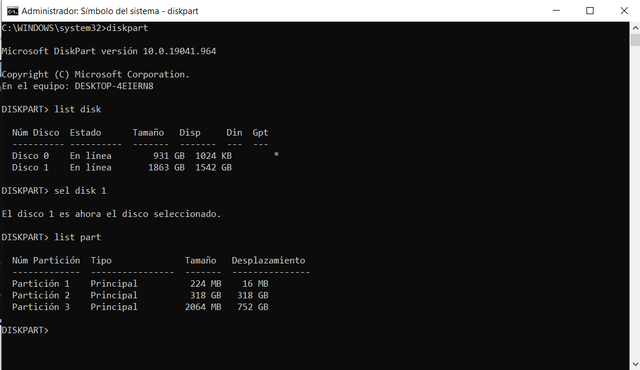Click the 'C:\WINDOWS\system32>diskpart' line
640x370 pixels.
[75, 28]
